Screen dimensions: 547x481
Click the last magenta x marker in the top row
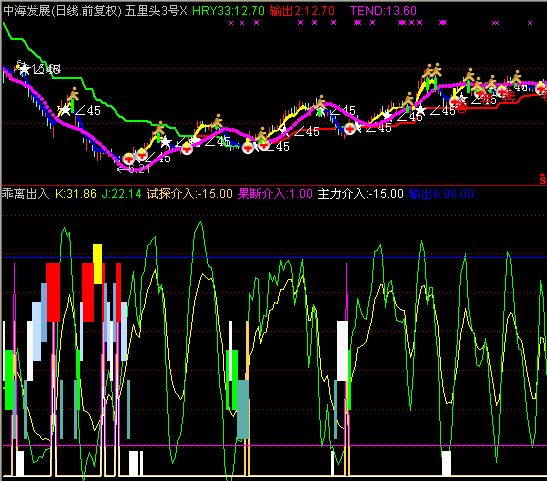click(530, 23)
